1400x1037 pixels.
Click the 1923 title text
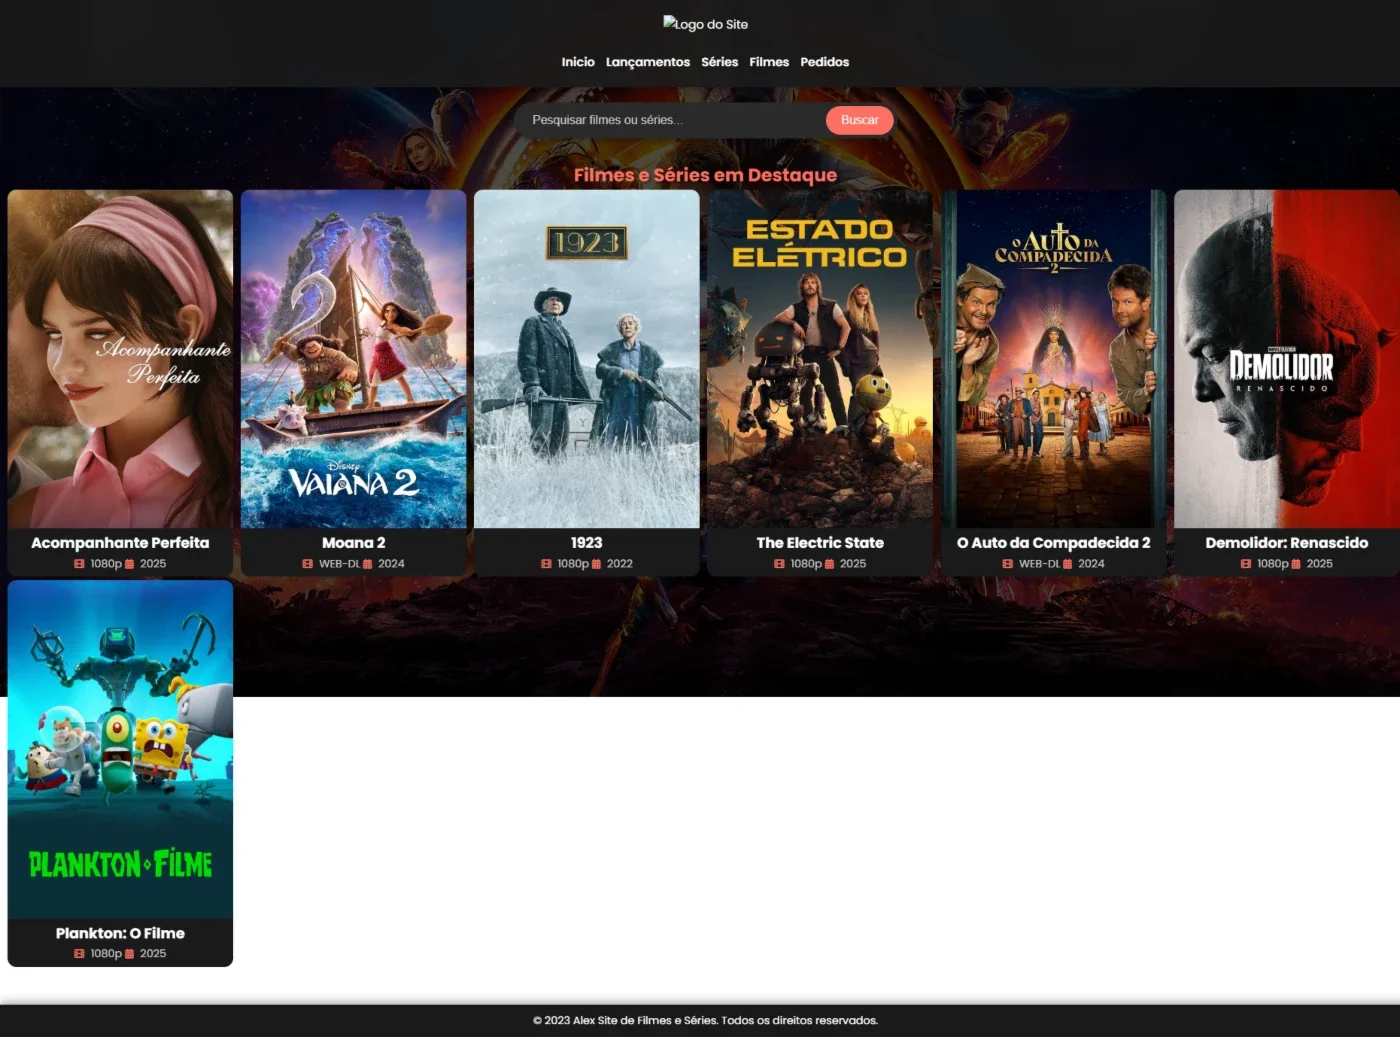point(587,543)
